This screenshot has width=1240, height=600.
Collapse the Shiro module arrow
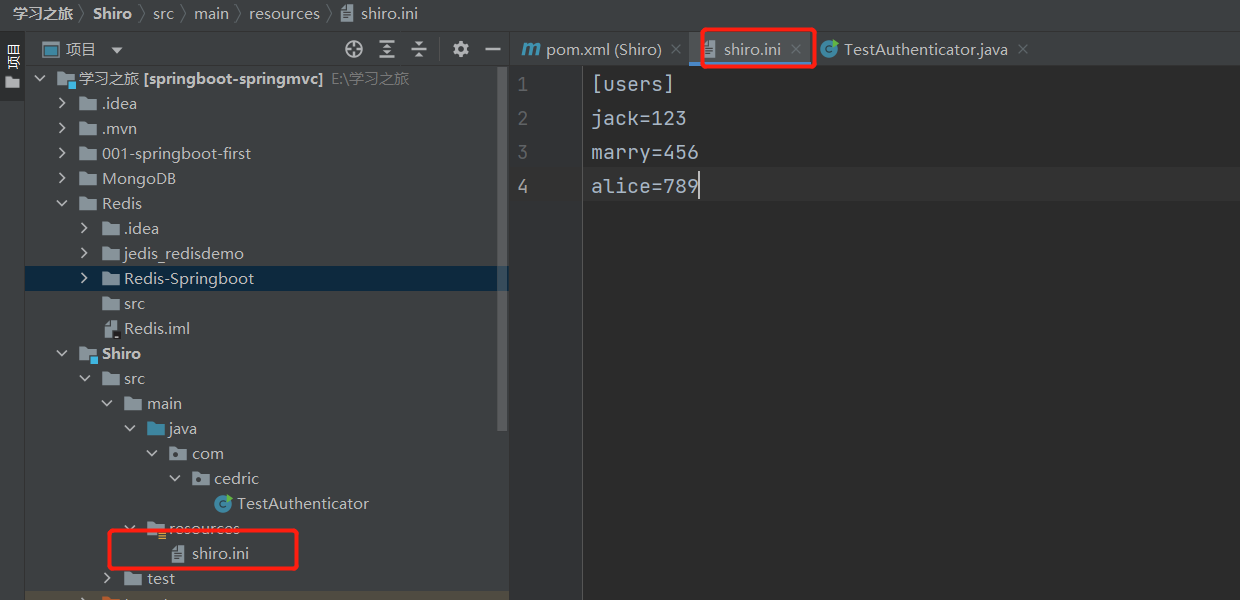(x=62, y=354)
